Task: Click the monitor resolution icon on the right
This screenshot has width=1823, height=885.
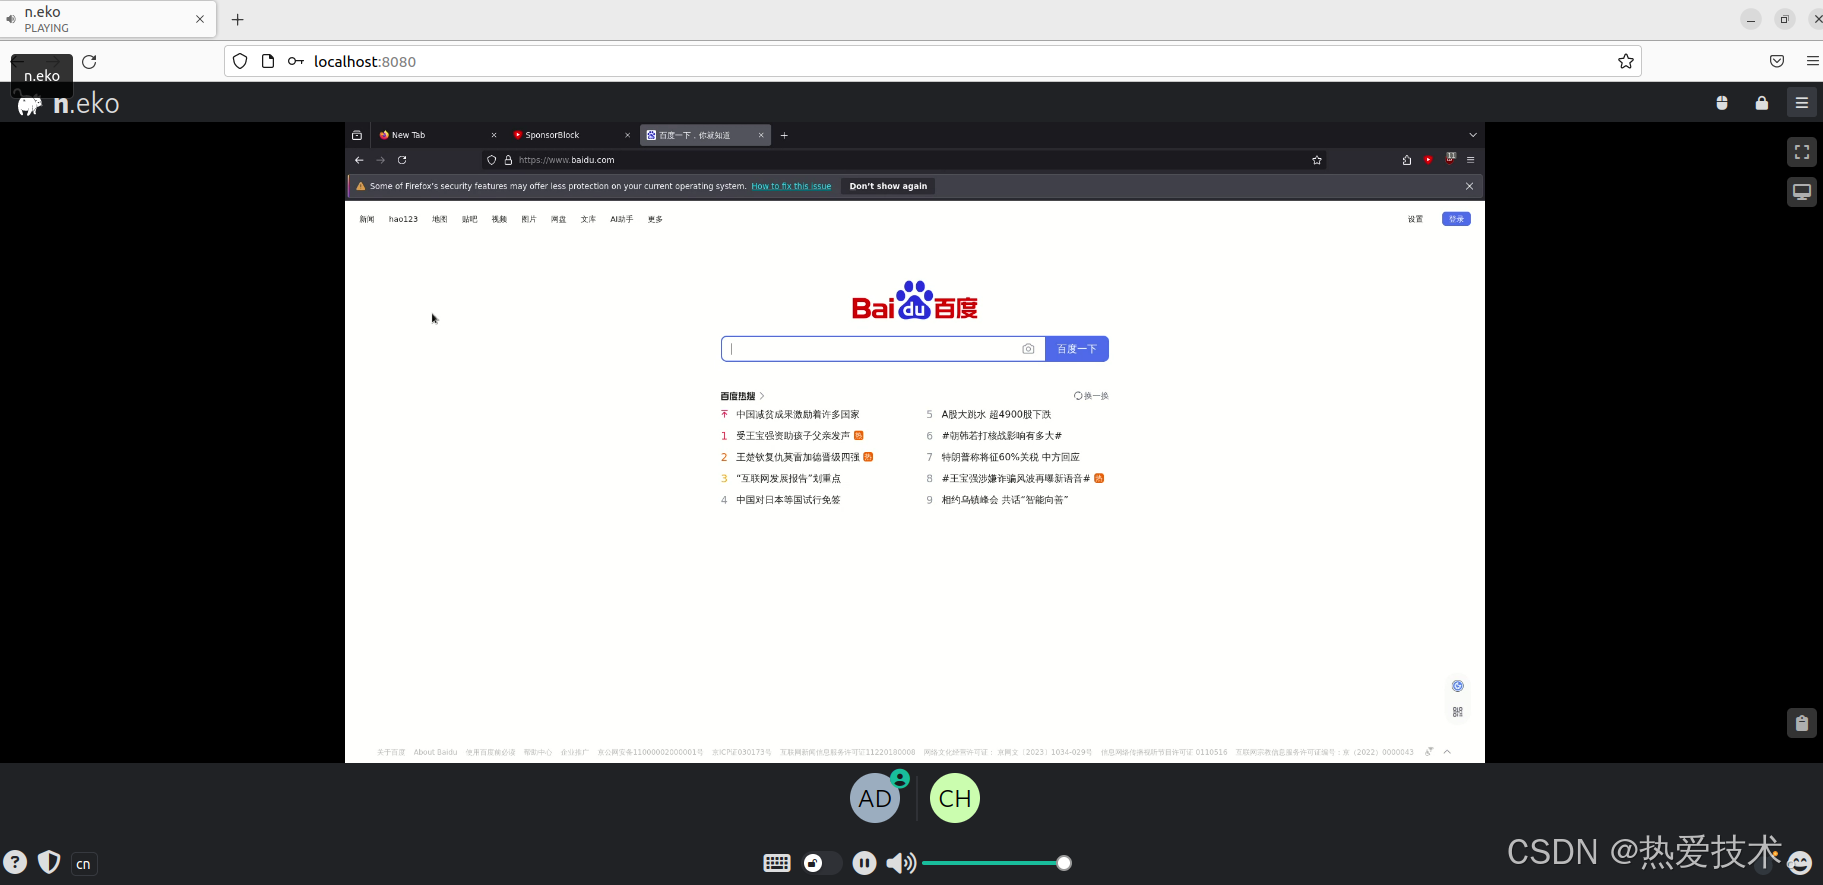Action: point(1802,192)
